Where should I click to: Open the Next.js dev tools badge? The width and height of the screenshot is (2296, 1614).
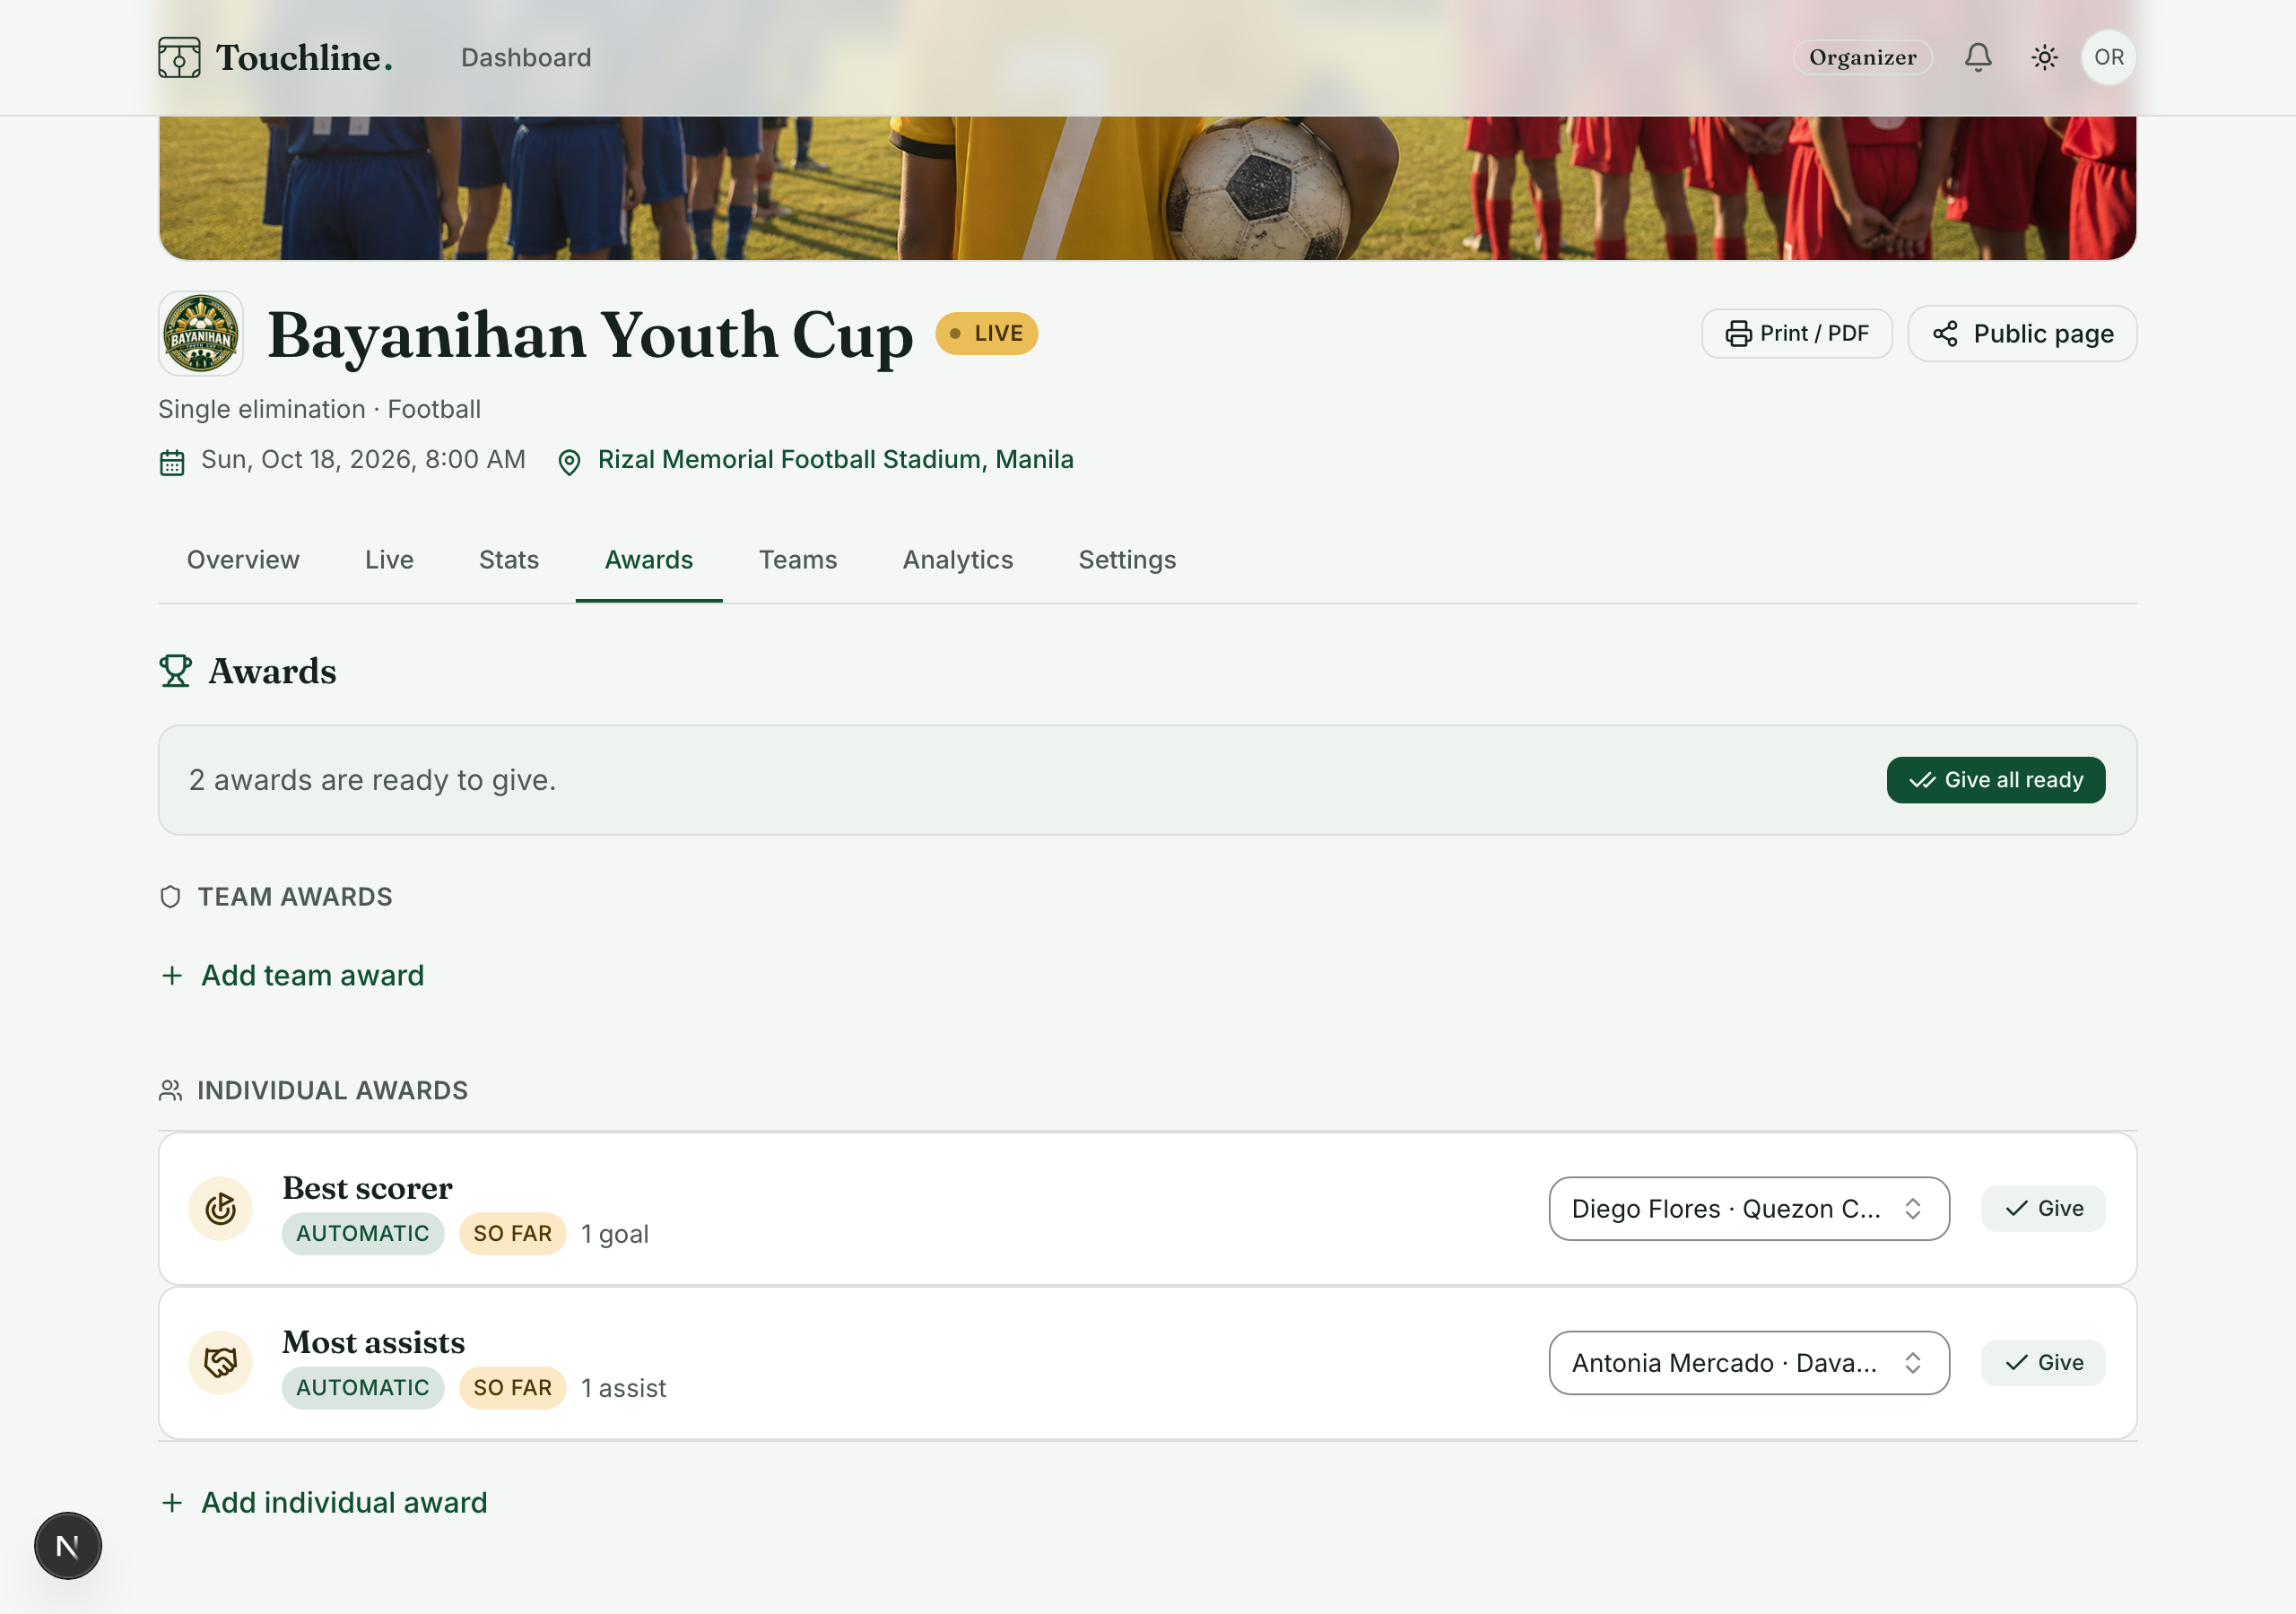(x=68, y=1545)
